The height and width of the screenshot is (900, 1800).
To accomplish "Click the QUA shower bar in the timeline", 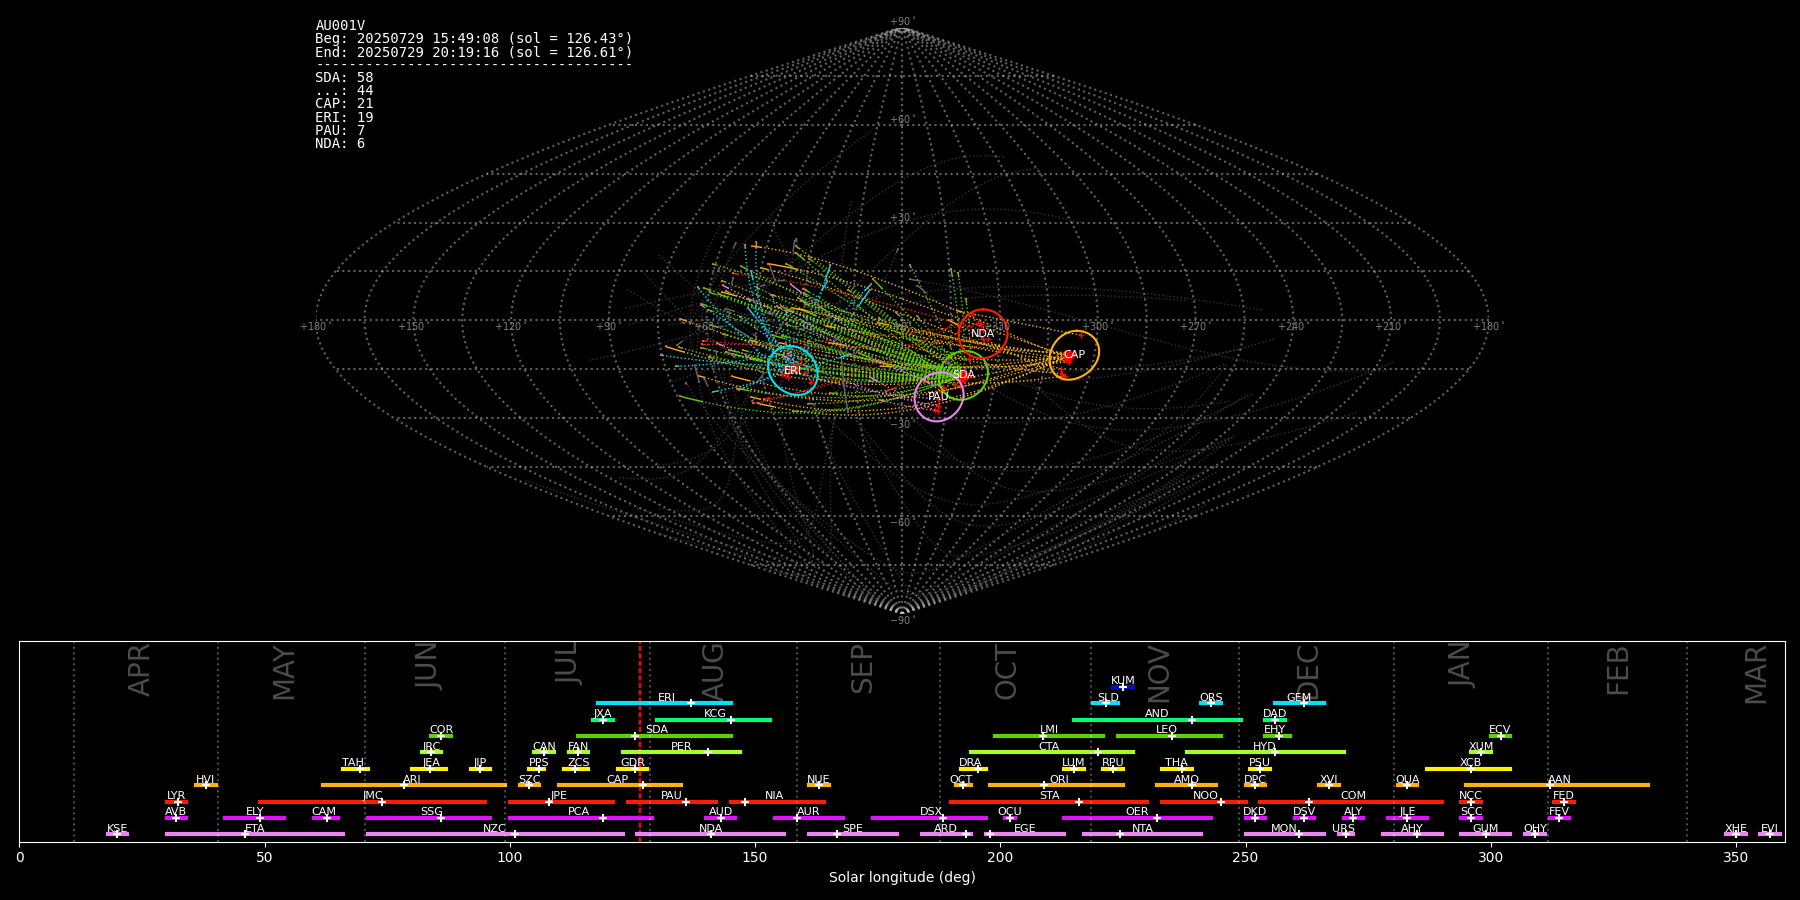I will point(1407,785).
